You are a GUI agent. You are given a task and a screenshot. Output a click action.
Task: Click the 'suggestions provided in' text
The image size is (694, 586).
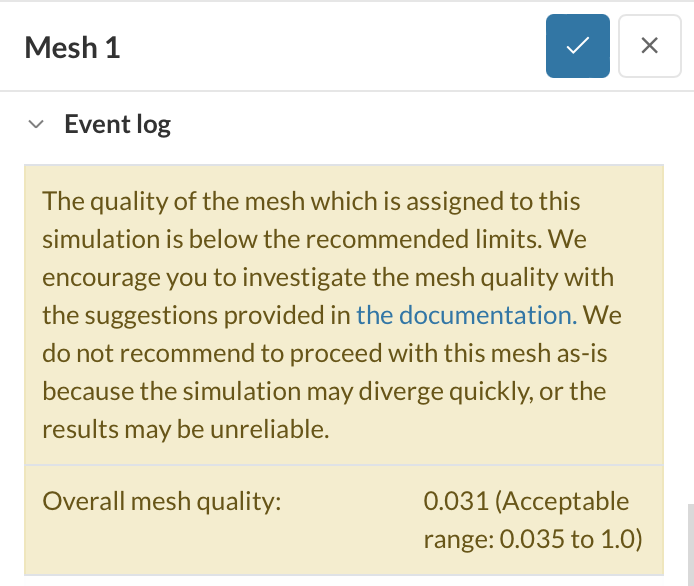[x=196, y=315]
